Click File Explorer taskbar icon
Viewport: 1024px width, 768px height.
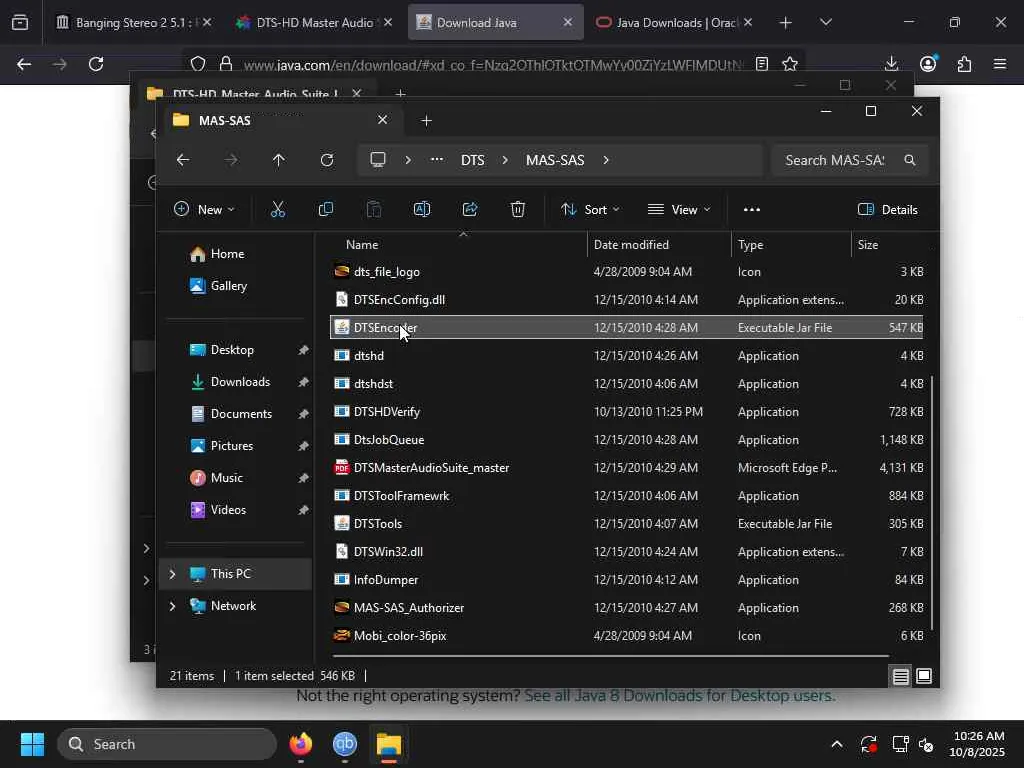point(389,744)
